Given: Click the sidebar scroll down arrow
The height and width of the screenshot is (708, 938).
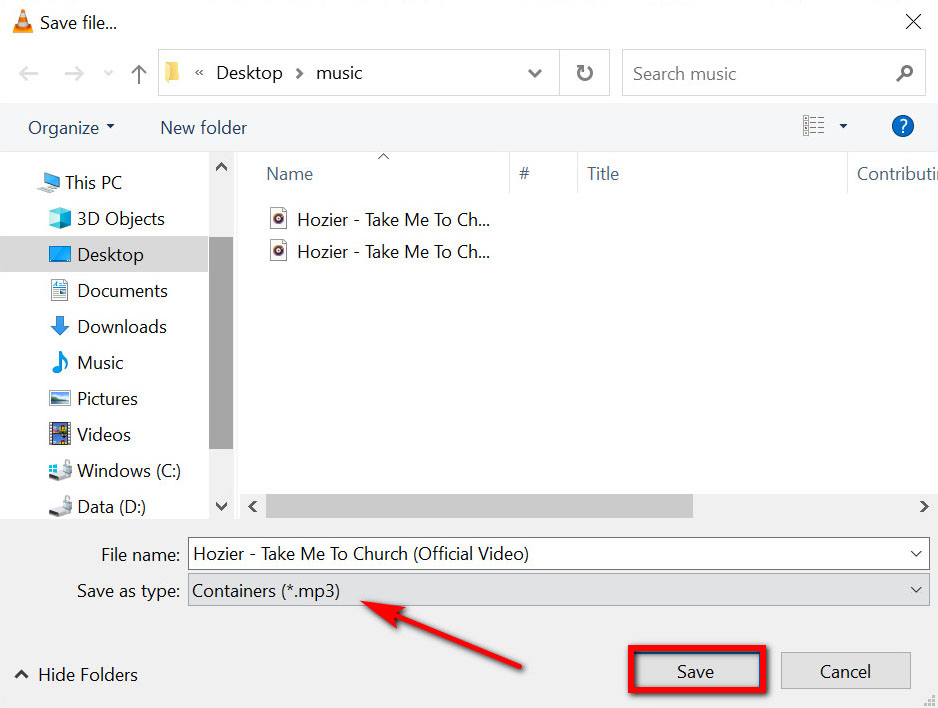Looking at the screenshot, I should (221, 506).
